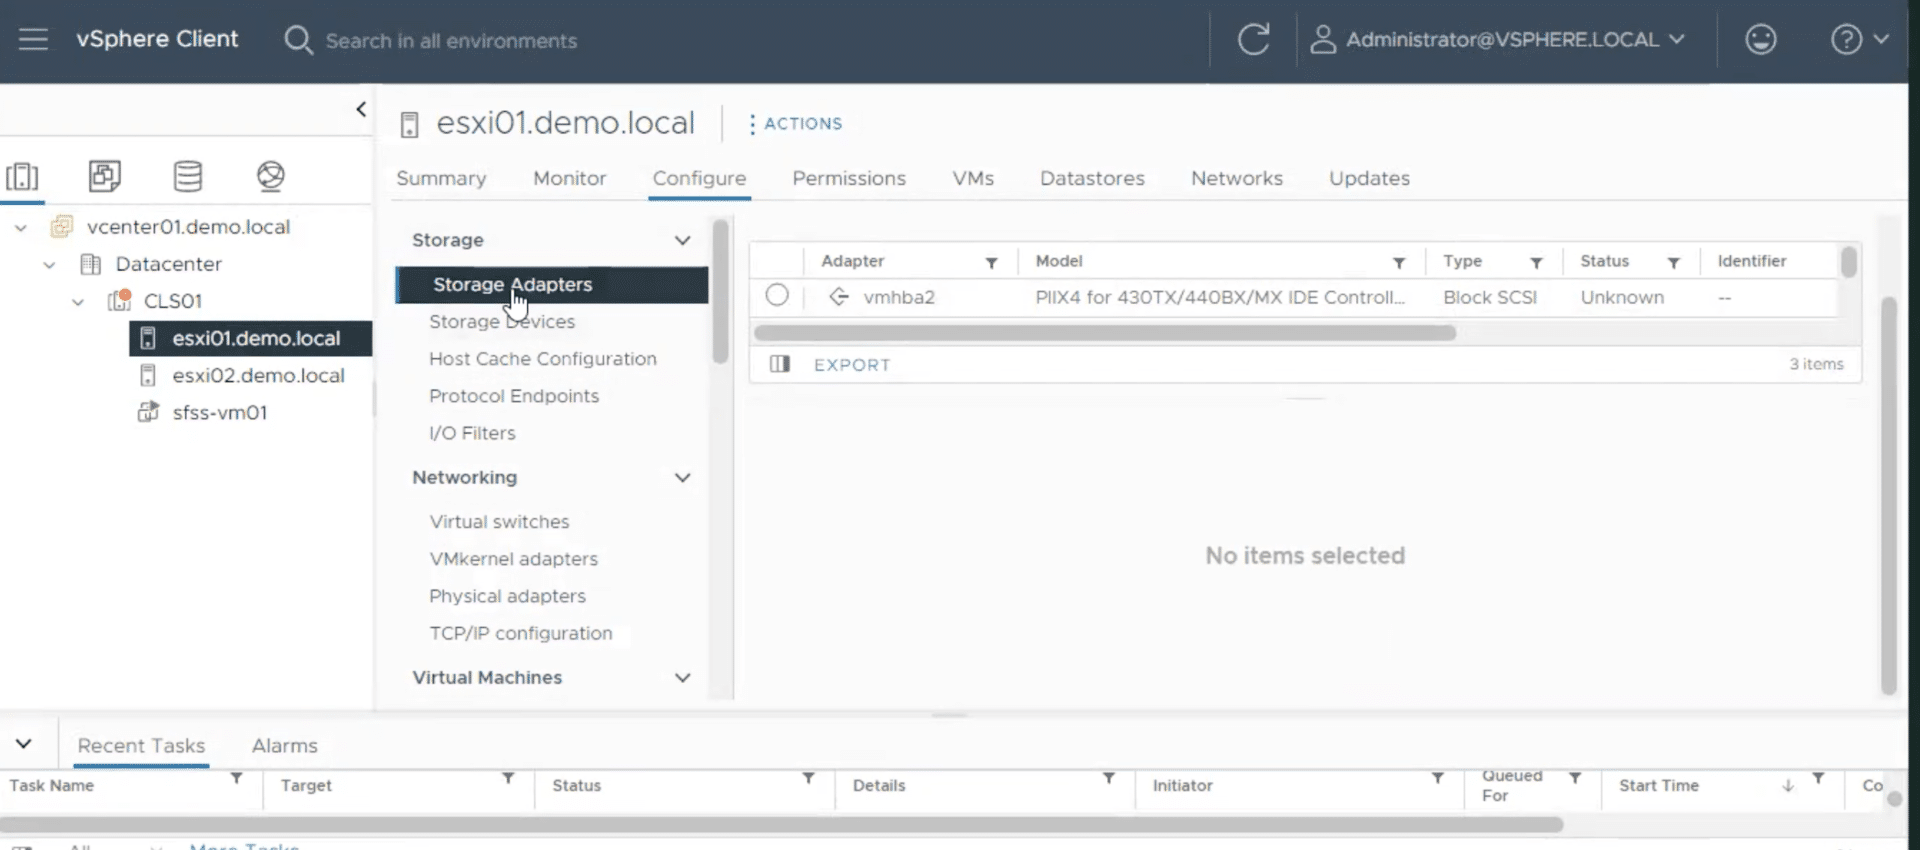Click Recent Tasks horizontal scrollbar

(782, 824)
